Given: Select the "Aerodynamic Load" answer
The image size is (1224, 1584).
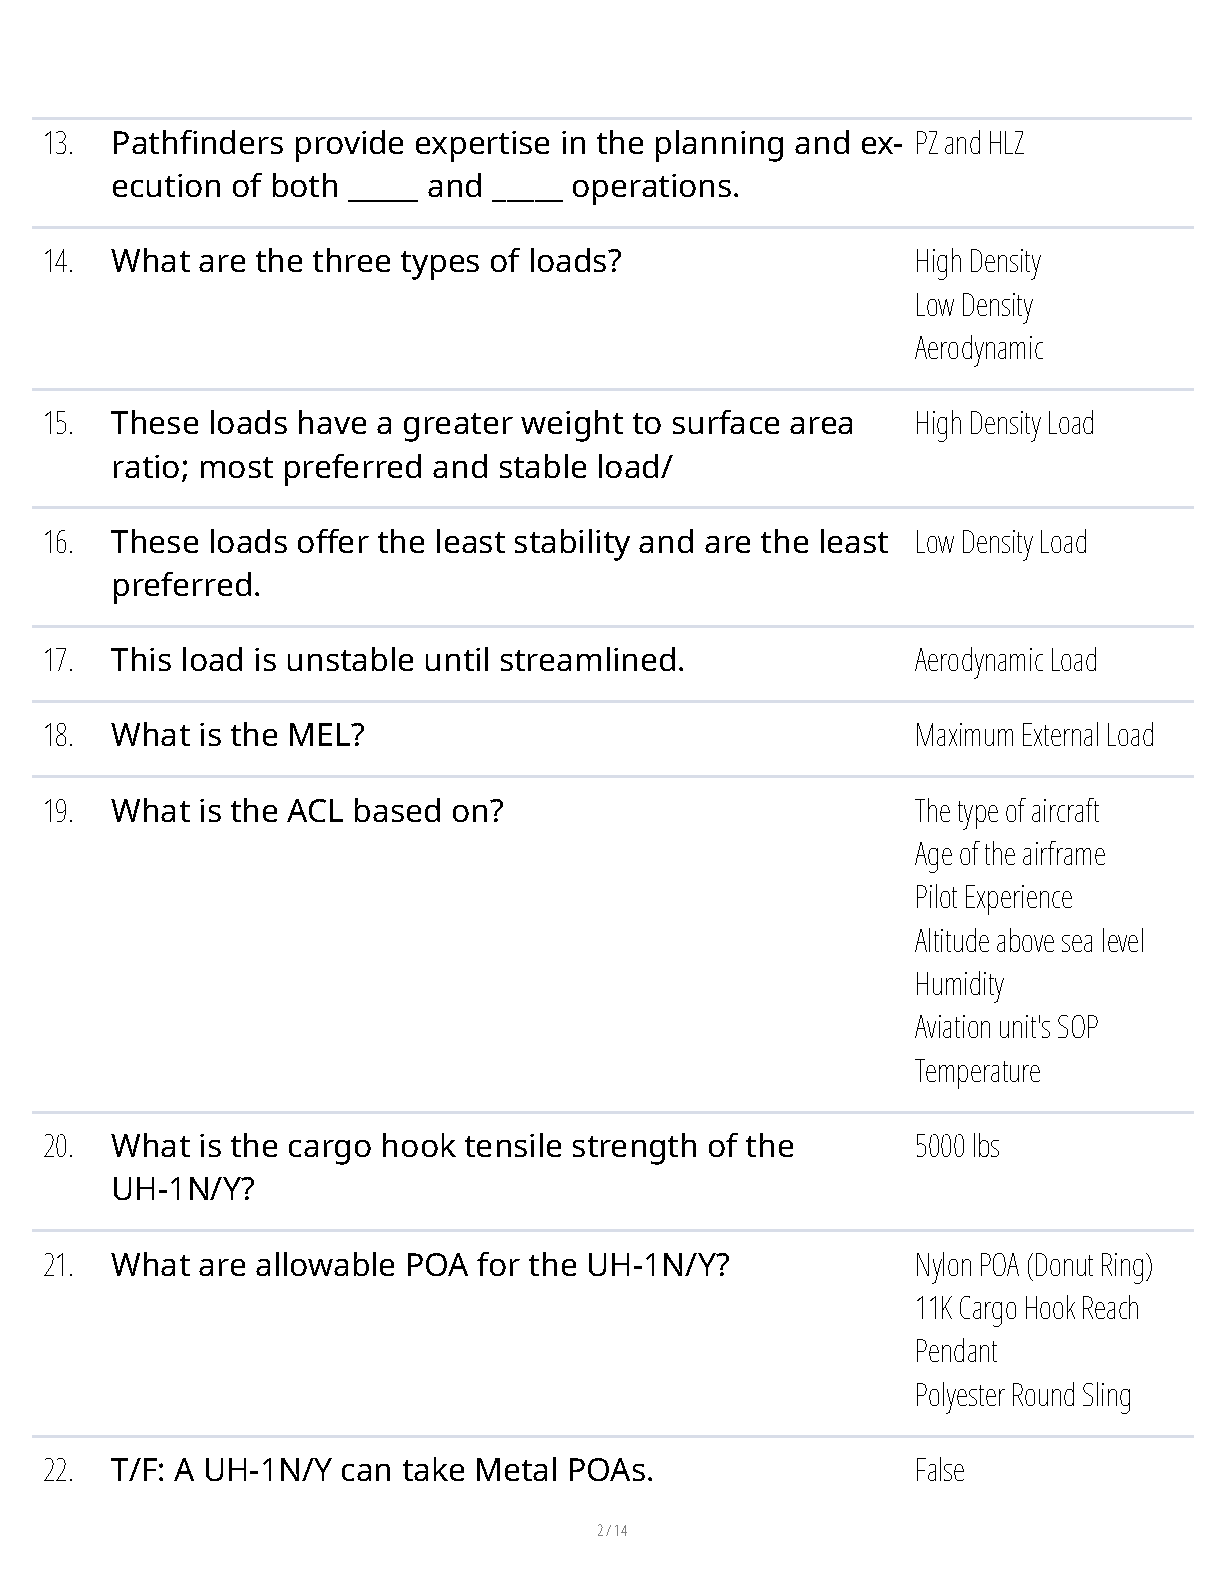Looking at the screenshot, I should [1005, 661].
